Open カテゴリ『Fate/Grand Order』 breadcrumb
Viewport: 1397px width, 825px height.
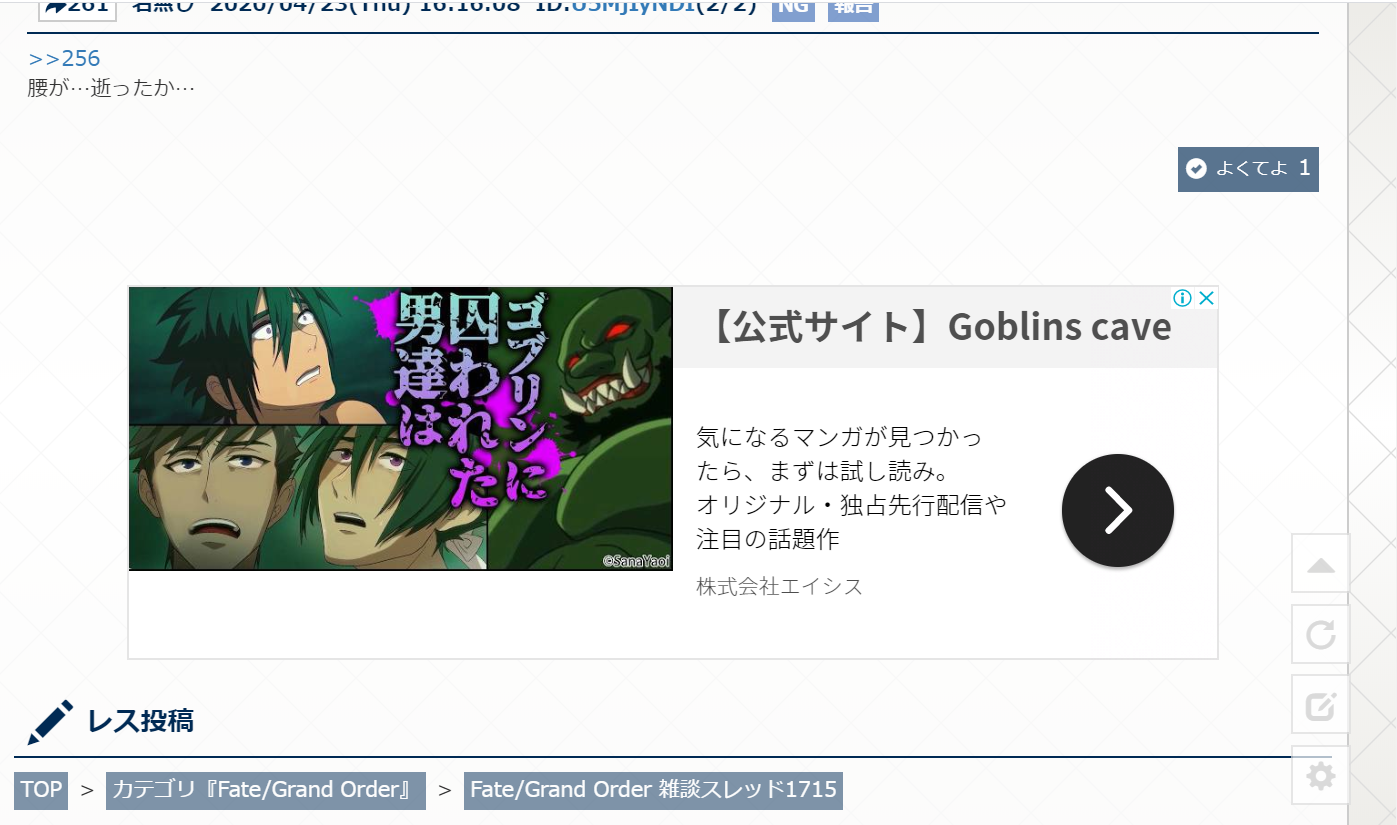(266, 790)
